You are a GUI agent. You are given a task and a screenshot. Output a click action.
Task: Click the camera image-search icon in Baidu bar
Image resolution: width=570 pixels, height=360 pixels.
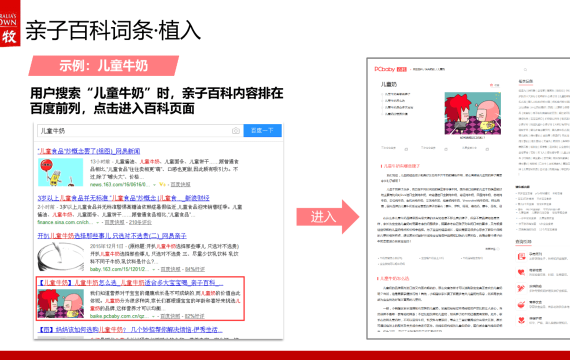pos(236,131)
